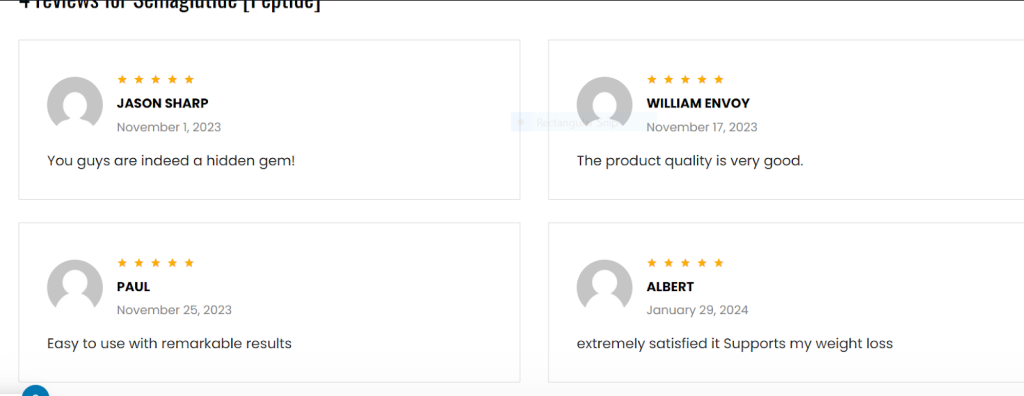Screen dimensions: 1024x396
Task: Click the date November 17, 2023
Action: (x=701, y=127)
